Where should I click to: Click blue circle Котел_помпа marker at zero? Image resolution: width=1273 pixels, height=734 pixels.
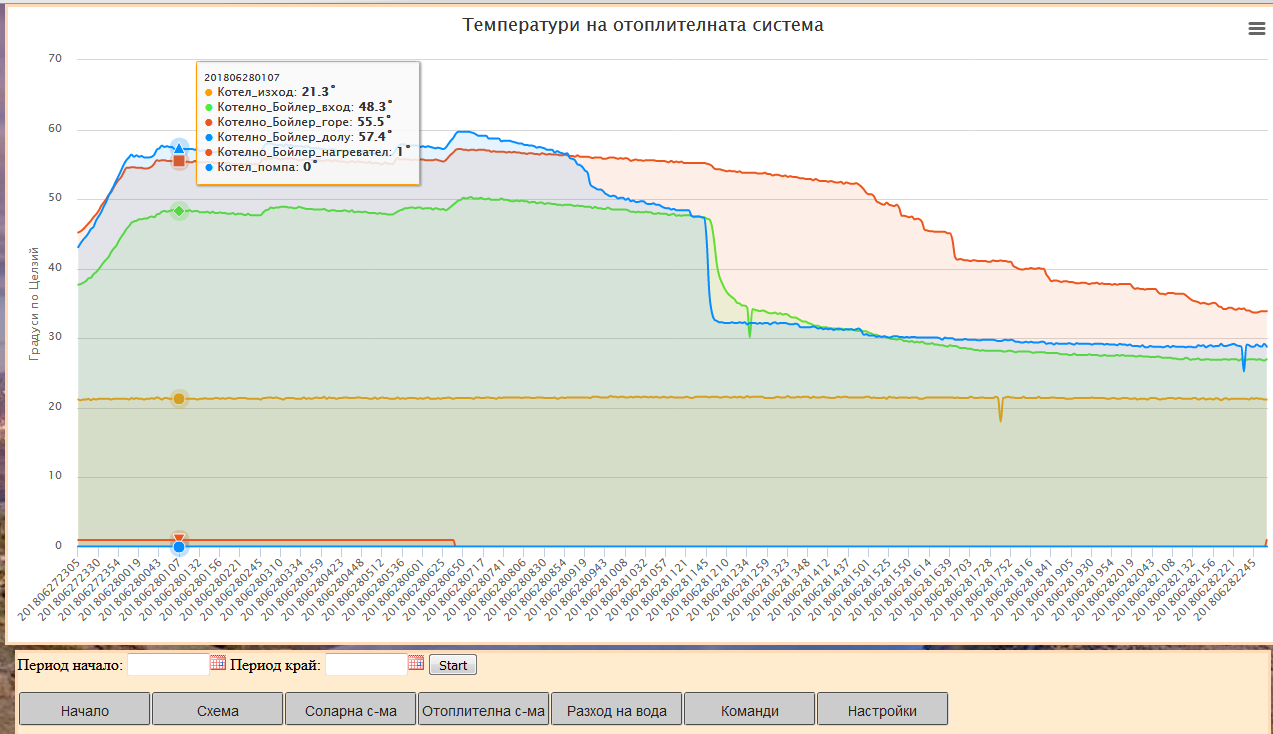click(179, 547)
